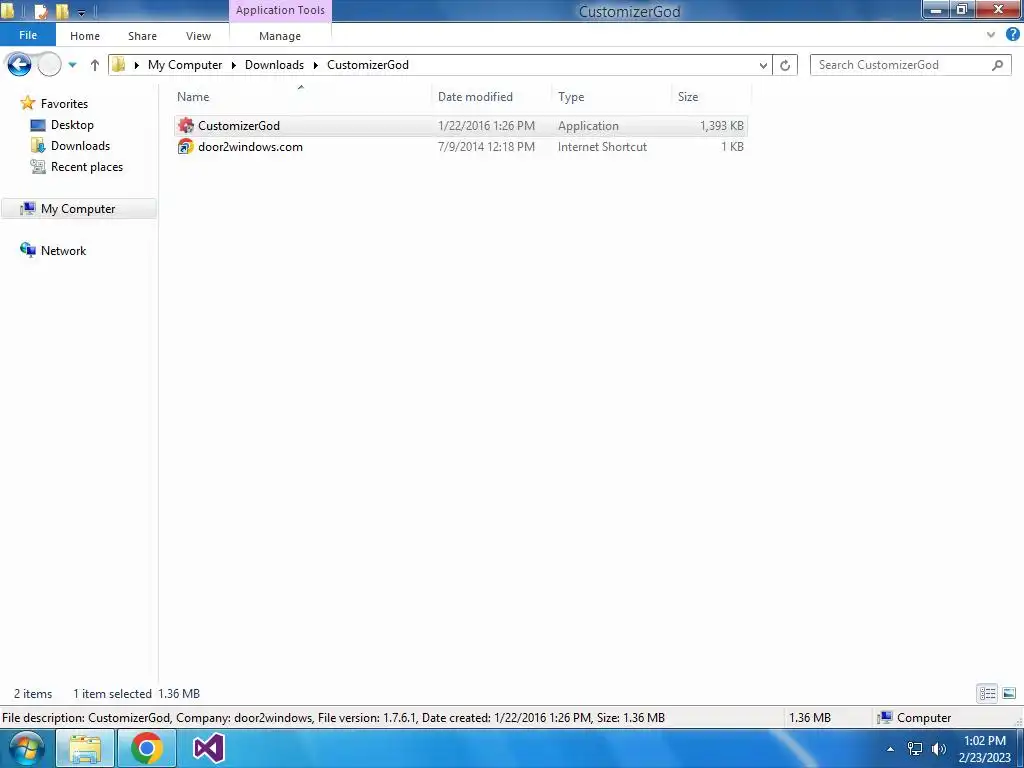Select Network in the navigation pane

tap(63, 250)
